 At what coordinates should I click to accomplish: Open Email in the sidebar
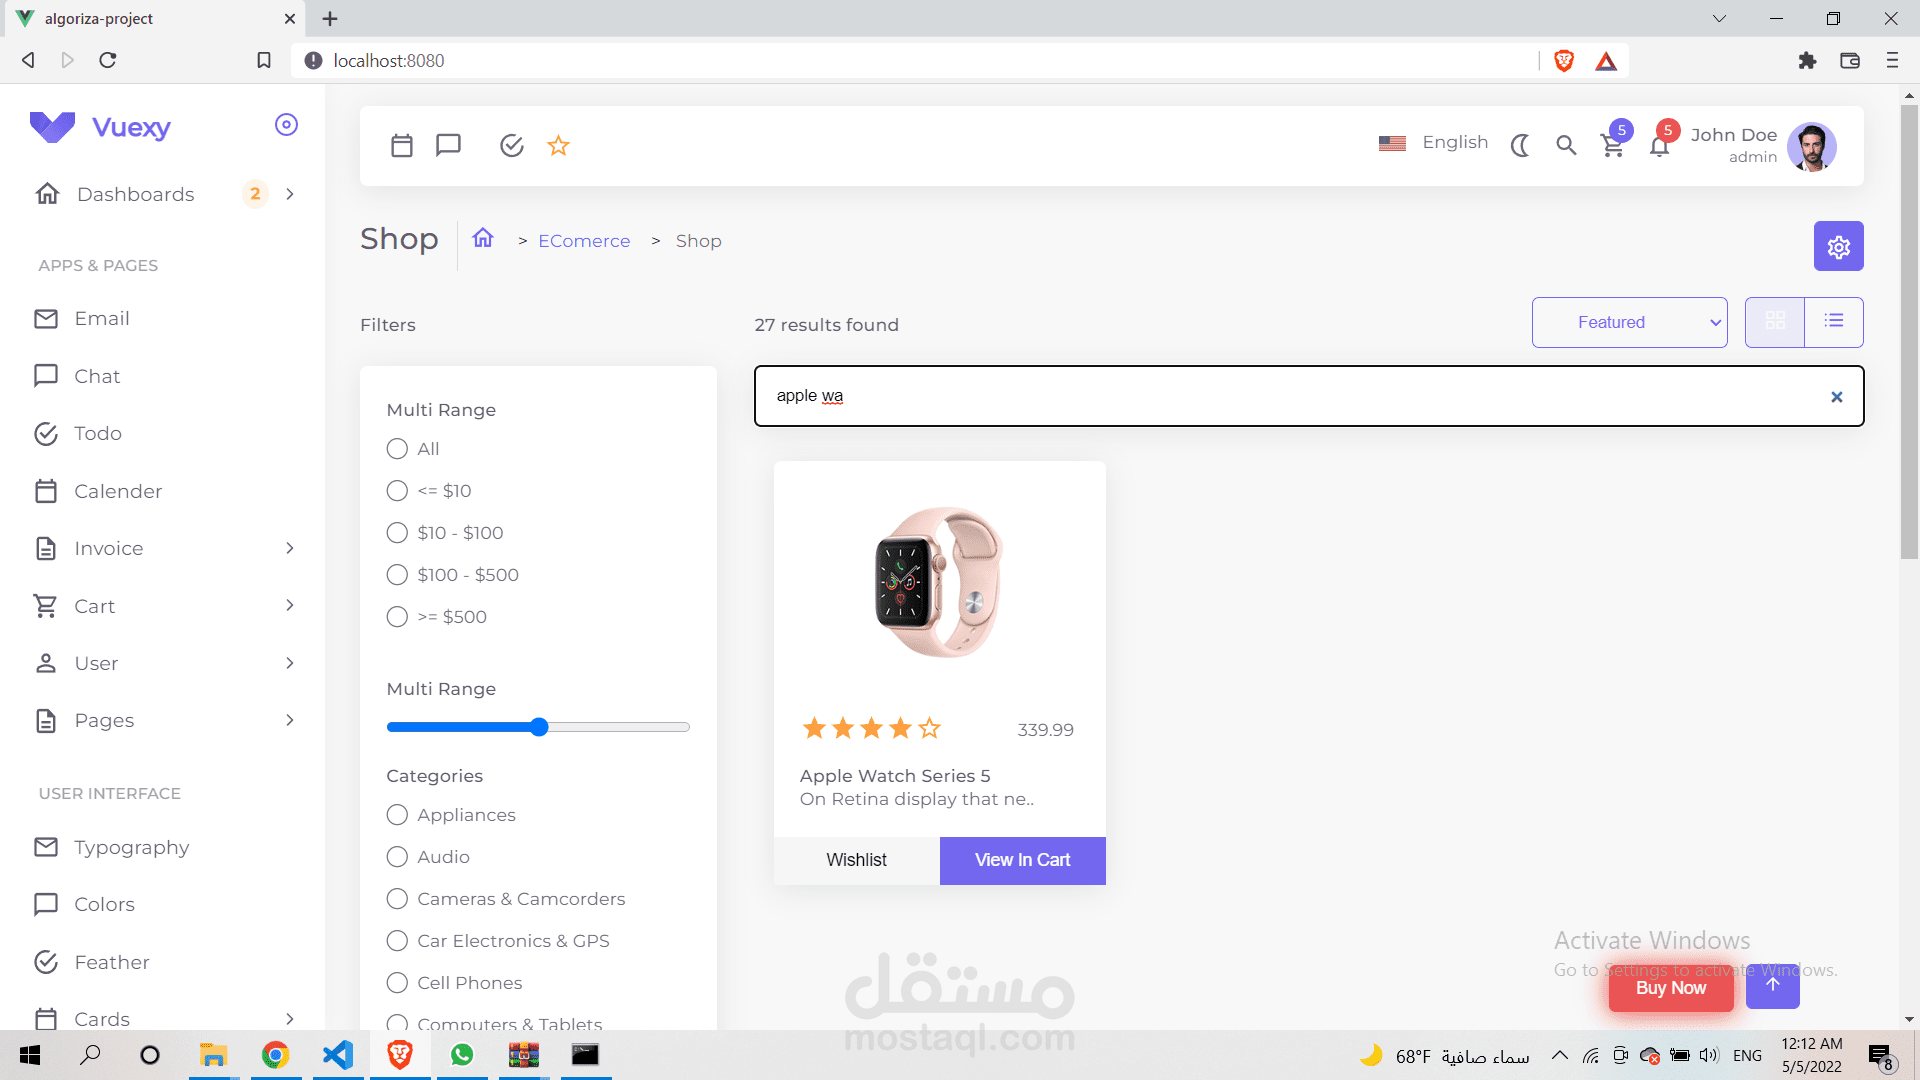(102, 318)
